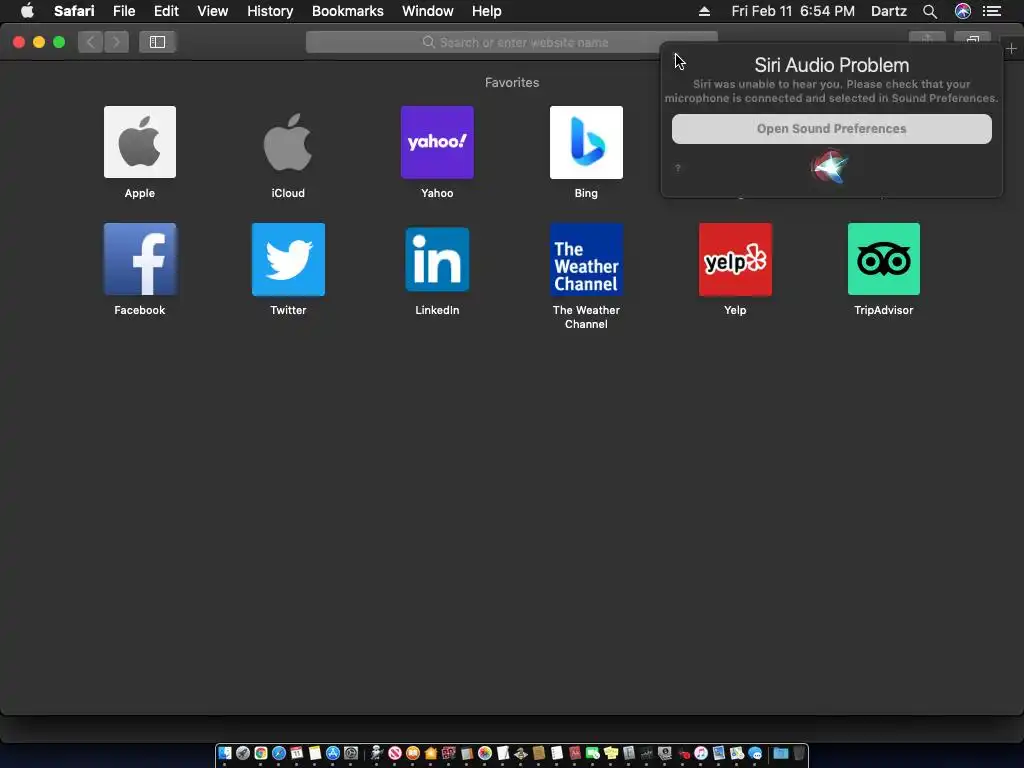The width and height of the screenshot is (1024, 768).
Task: Open the Apple favorite tile
Action: pyautogui.click(x=140, y=142)
